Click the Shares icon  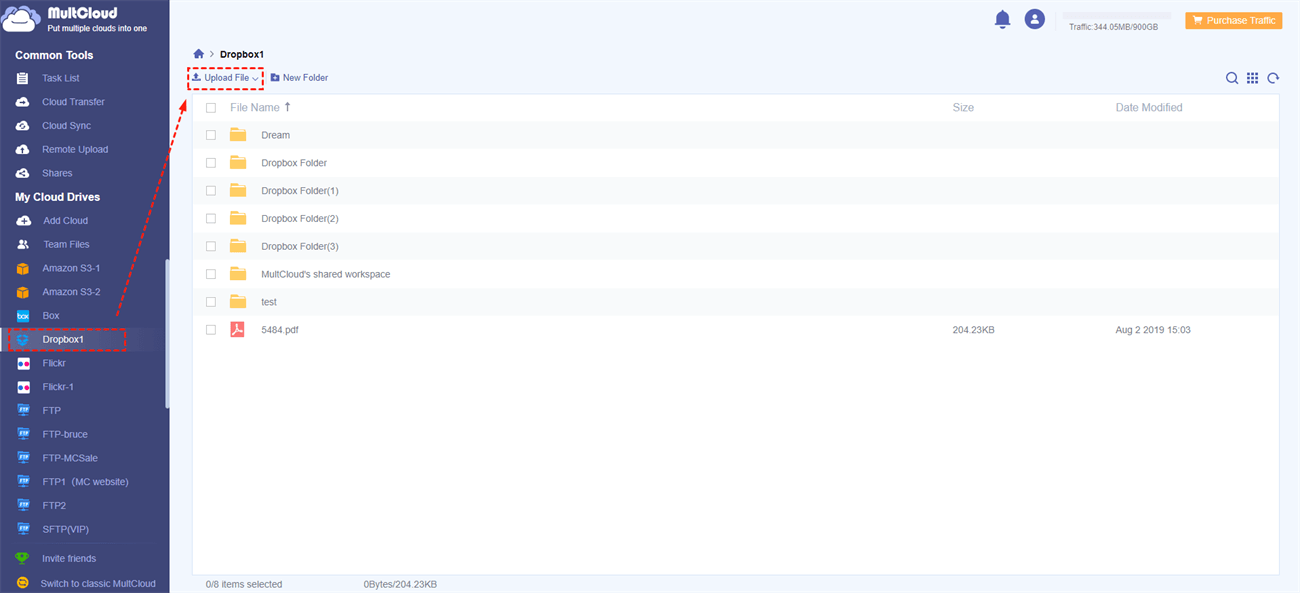(x=22, y=173)
